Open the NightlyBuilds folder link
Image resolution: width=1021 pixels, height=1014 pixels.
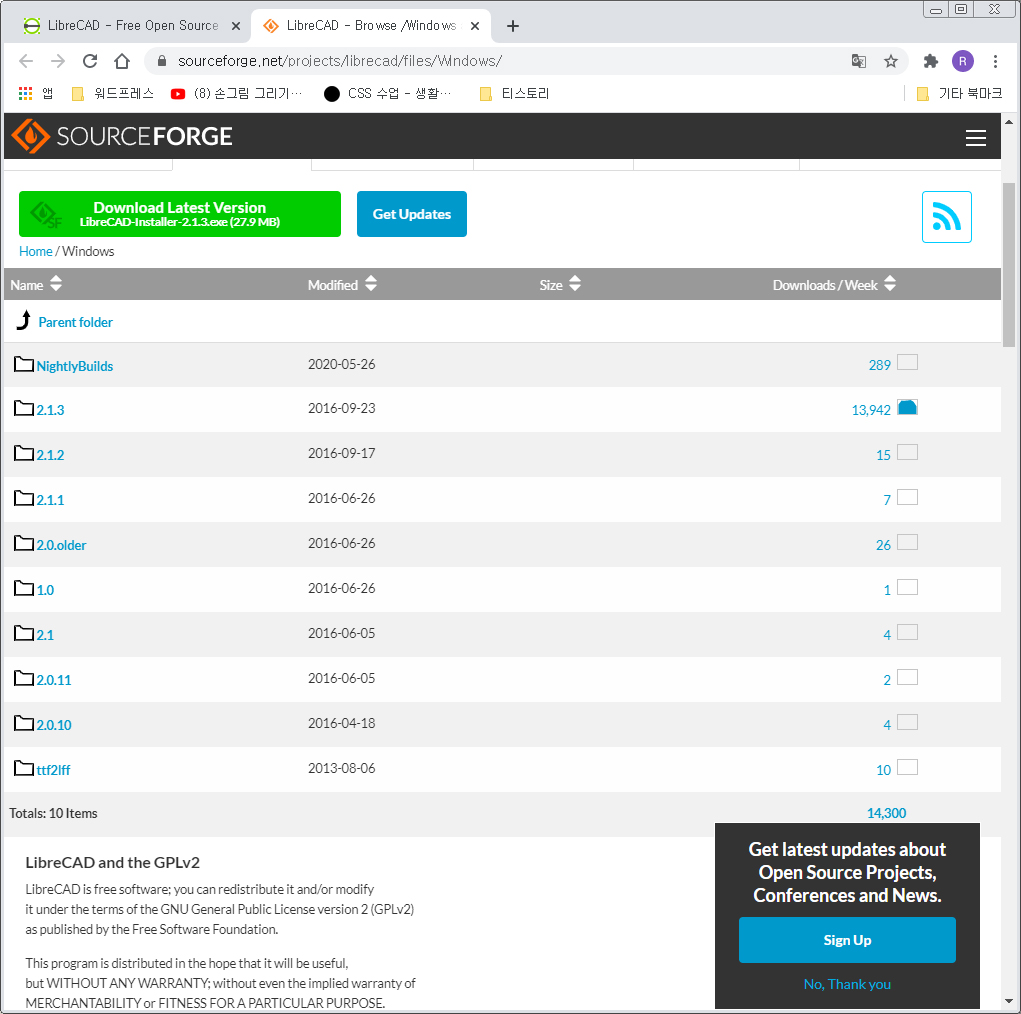tap(74, 366)
